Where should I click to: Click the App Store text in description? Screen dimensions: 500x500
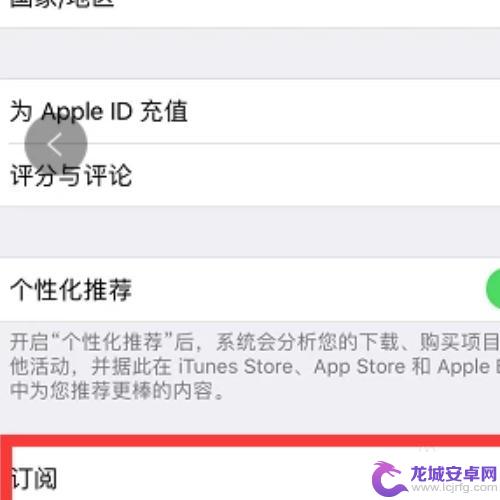360,367
